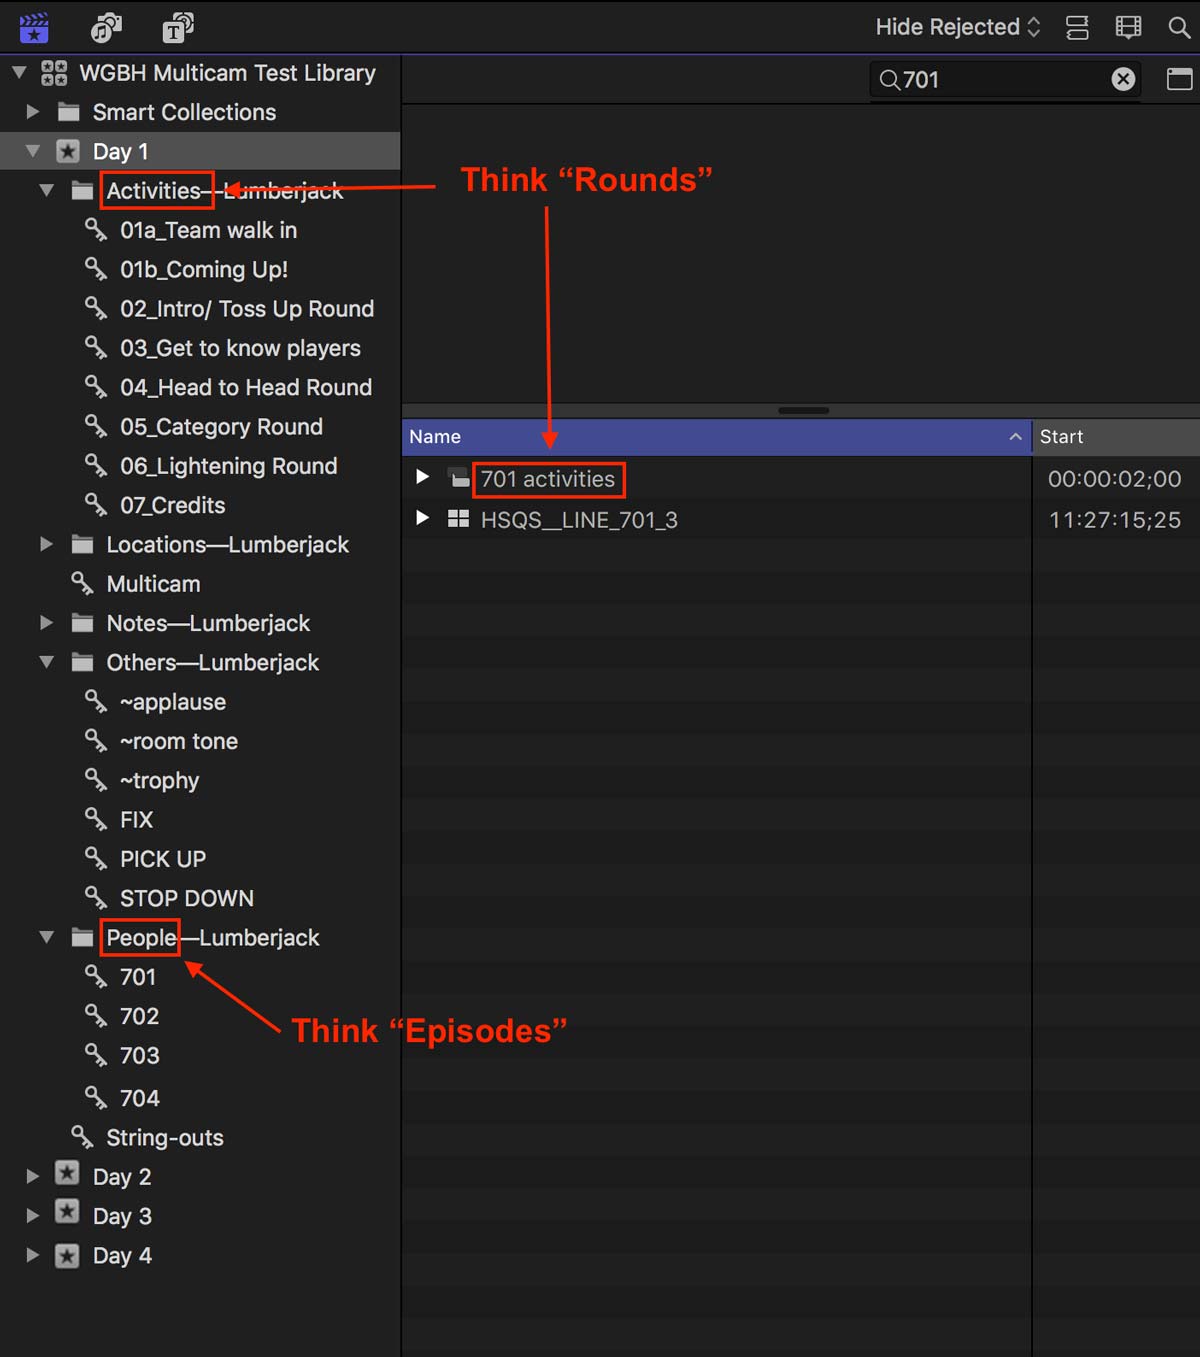Collapse the People—Lumberjack folder
Screen dimensions: 1200x1357
46,937
